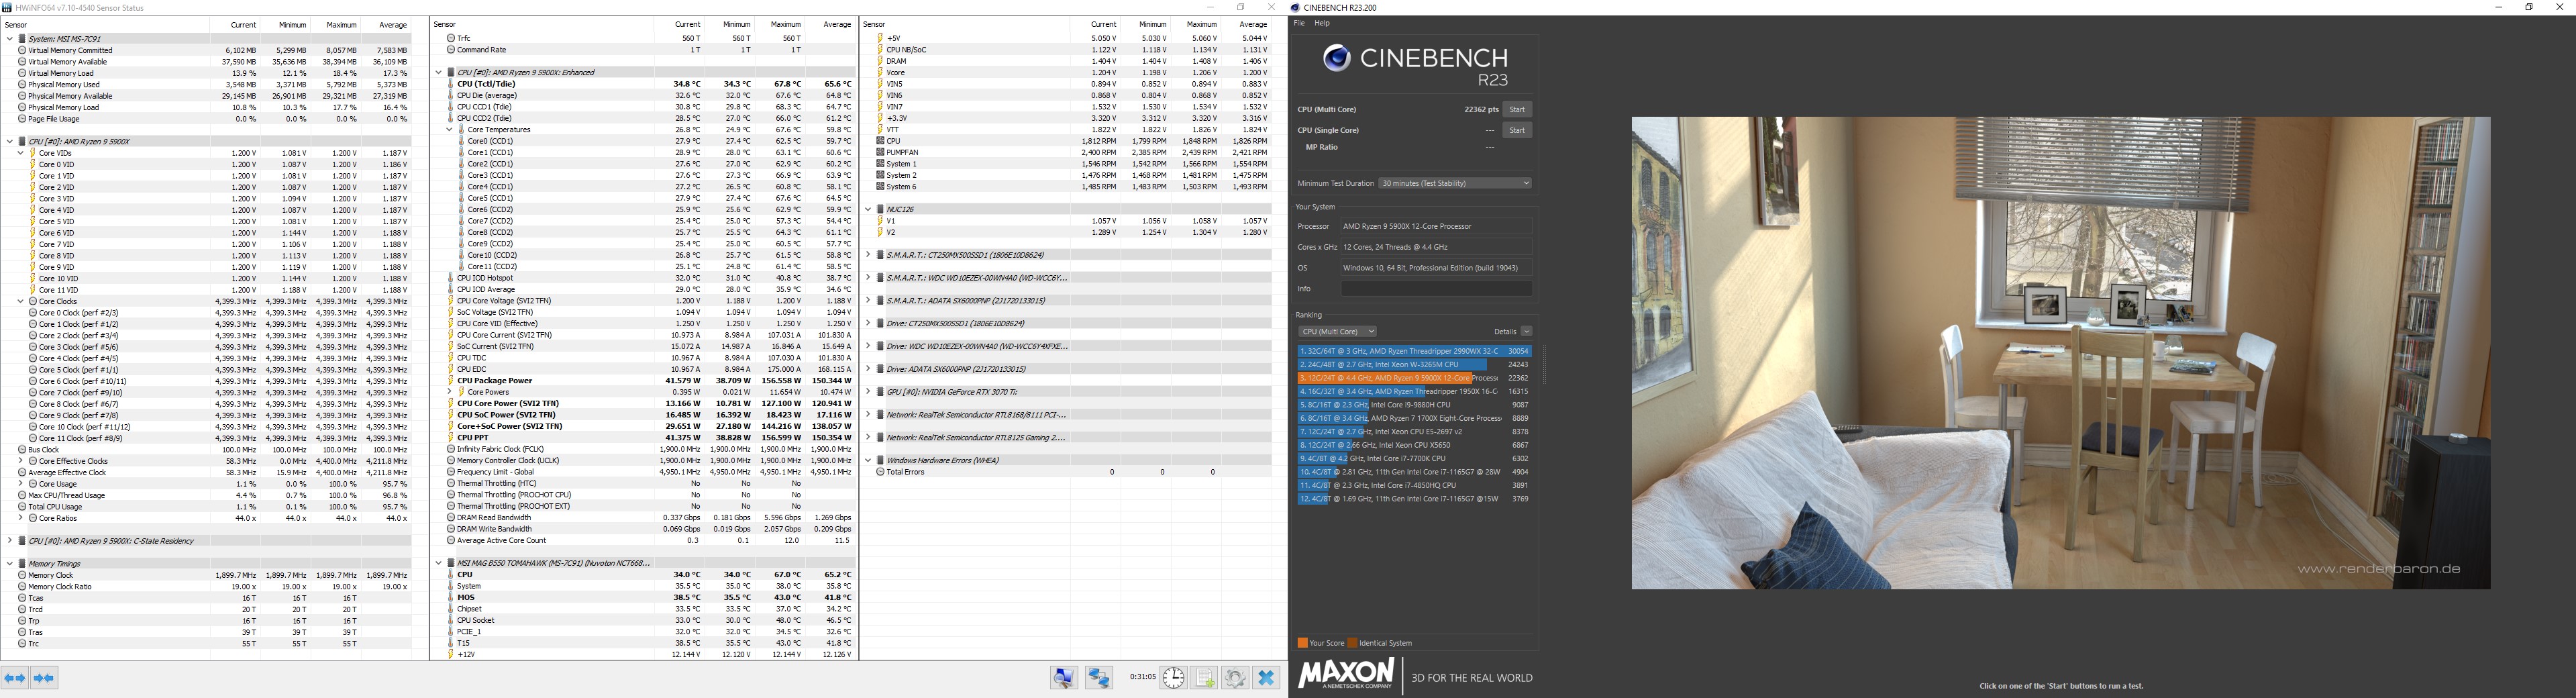
Task: Start the CPU (Multi Core) test
Action: click(x=1517, y=109)
